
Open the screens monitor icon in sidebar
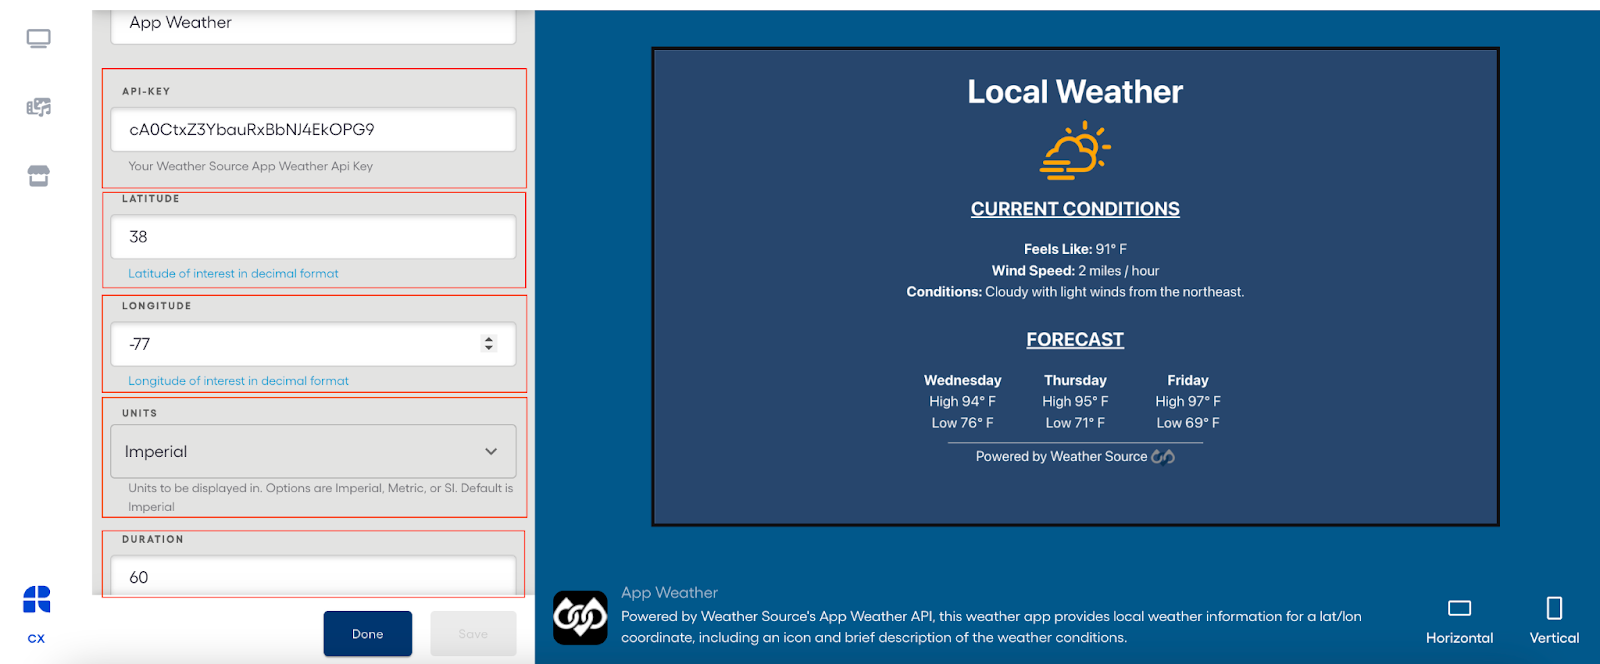(x=38, y=39)
